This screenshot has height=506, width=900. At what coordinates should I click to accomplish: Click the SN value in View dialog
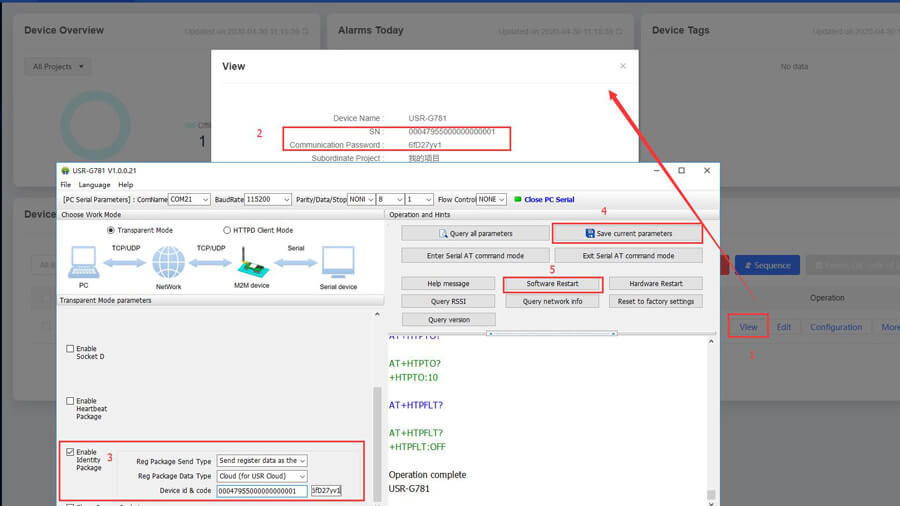pyautogui.click(x=451, y=131)
